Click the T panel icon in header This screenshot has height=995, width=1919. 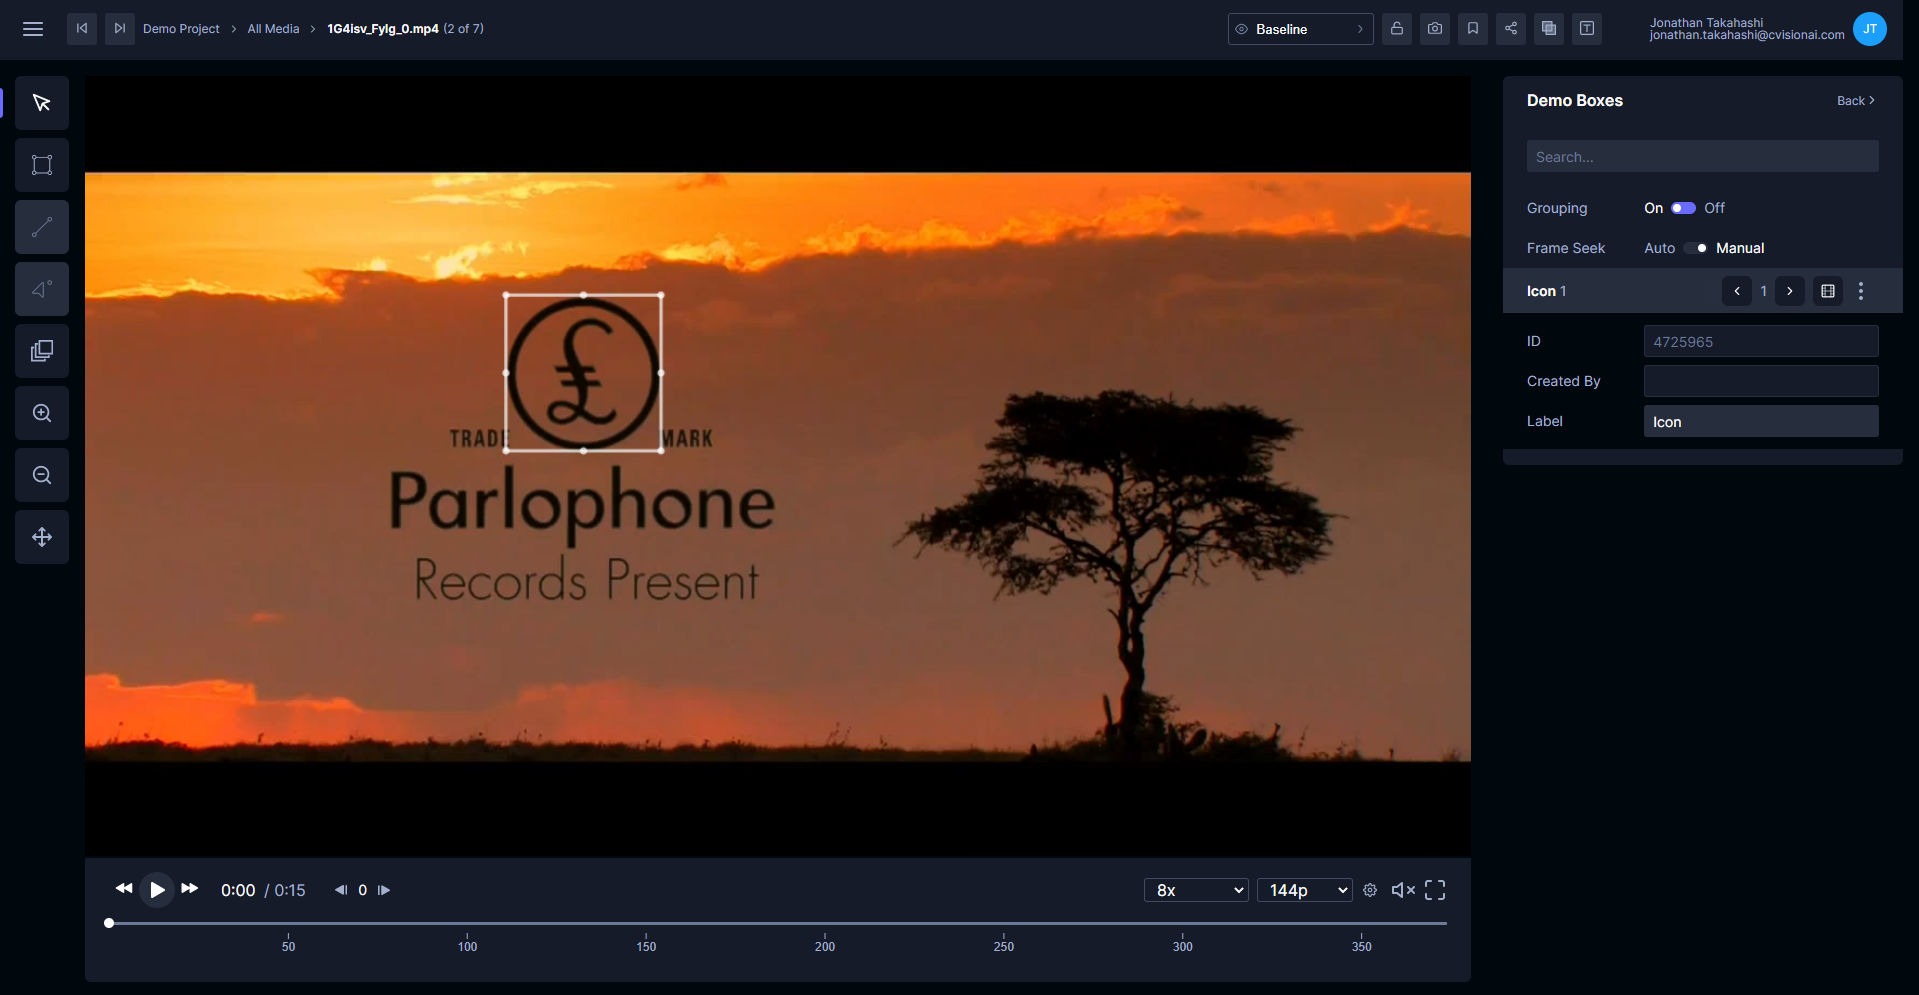click(x=1587, y=29)
